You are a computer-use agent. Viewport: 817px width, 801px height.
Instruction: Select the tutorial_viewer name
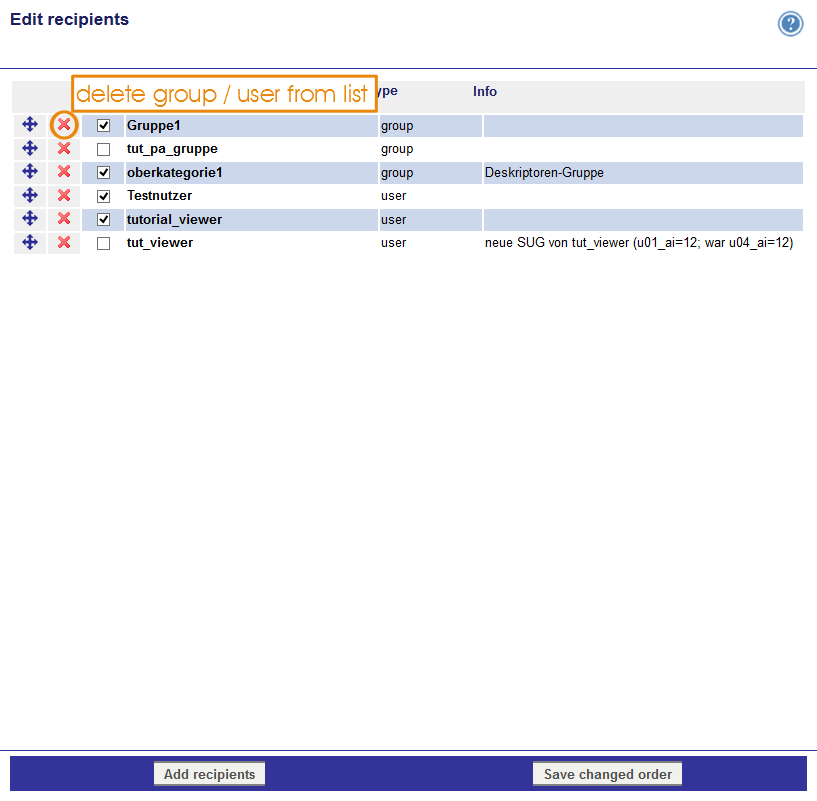pyautogui.click(x=175, y=219)
